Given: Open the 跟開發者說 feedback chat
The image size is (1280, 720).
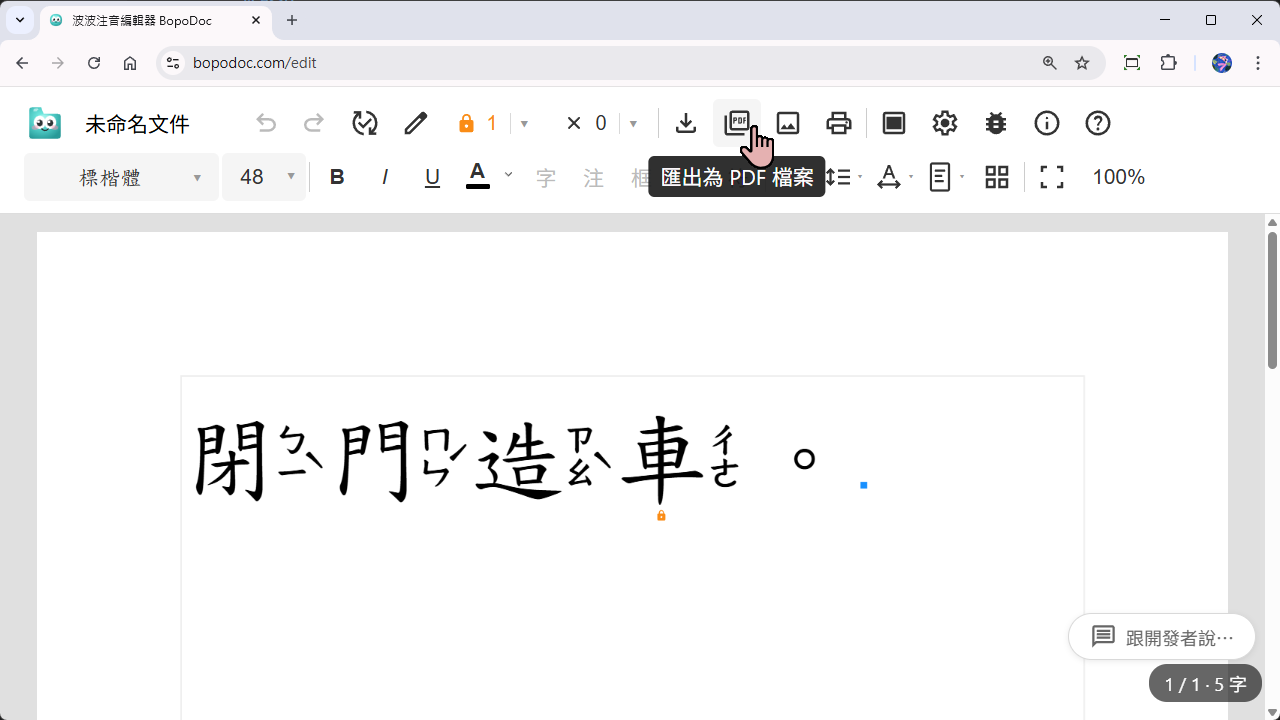Looking at the screenshot, I should pos(1161,636).
